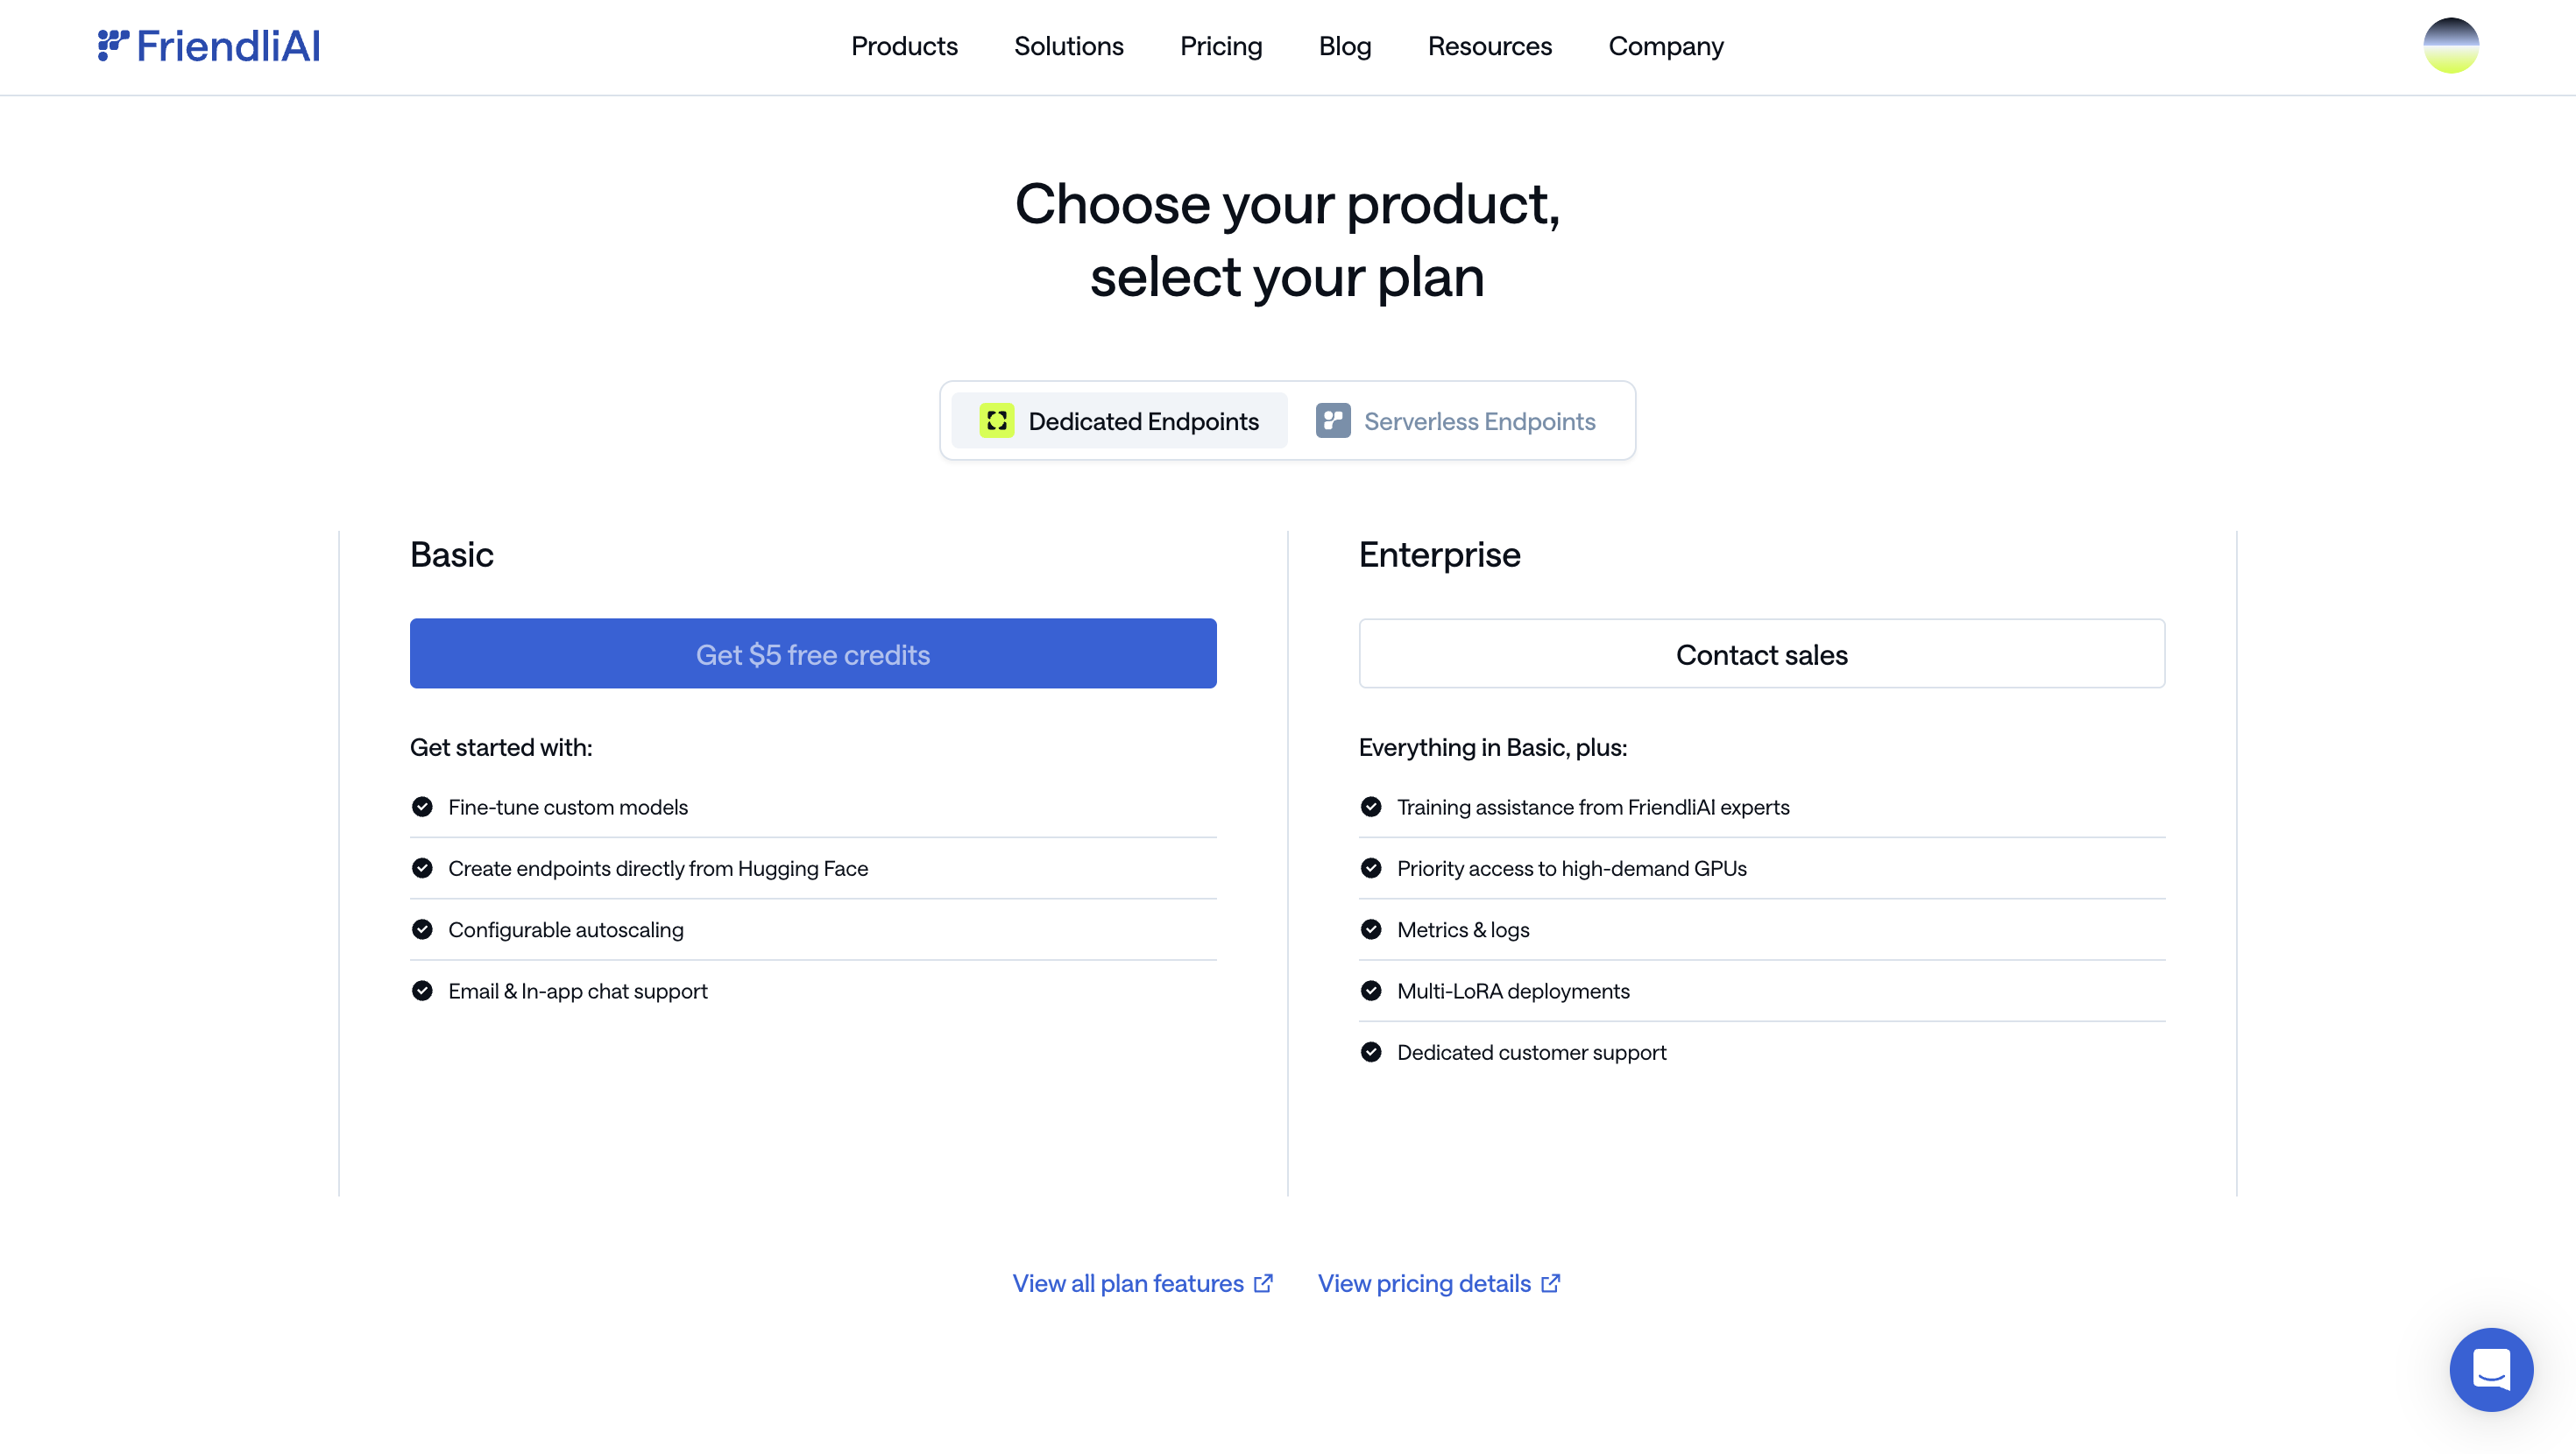
Task: Click the Blog navigation item
Action: coord(1344,46)
